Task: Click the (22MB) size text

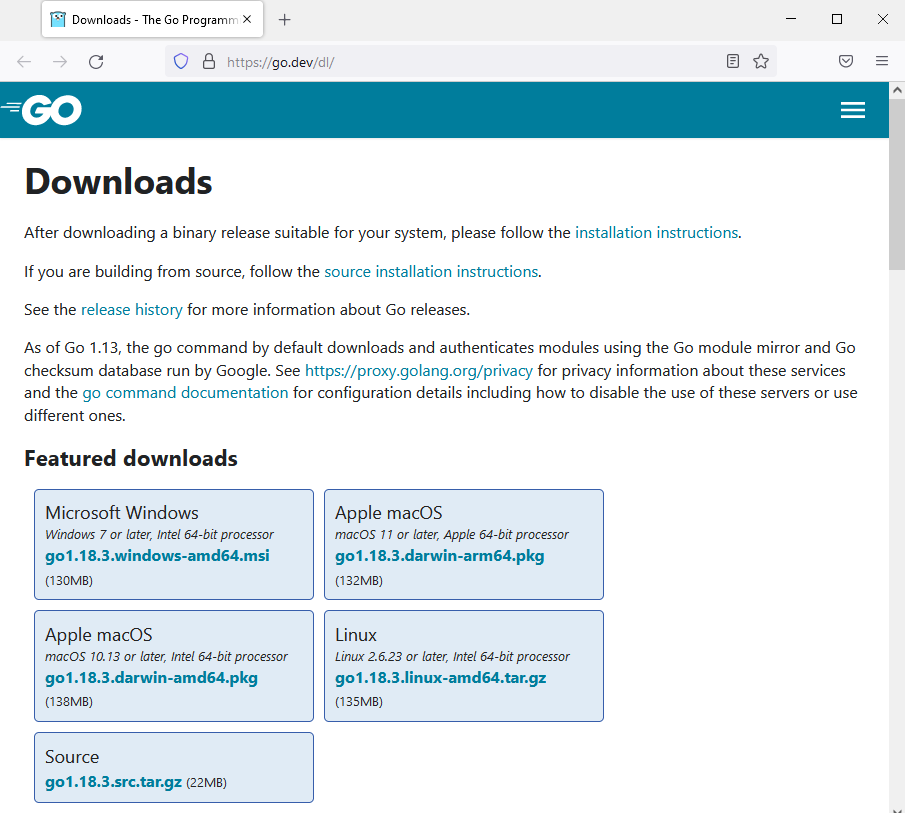Action: (x=207, y=782)
